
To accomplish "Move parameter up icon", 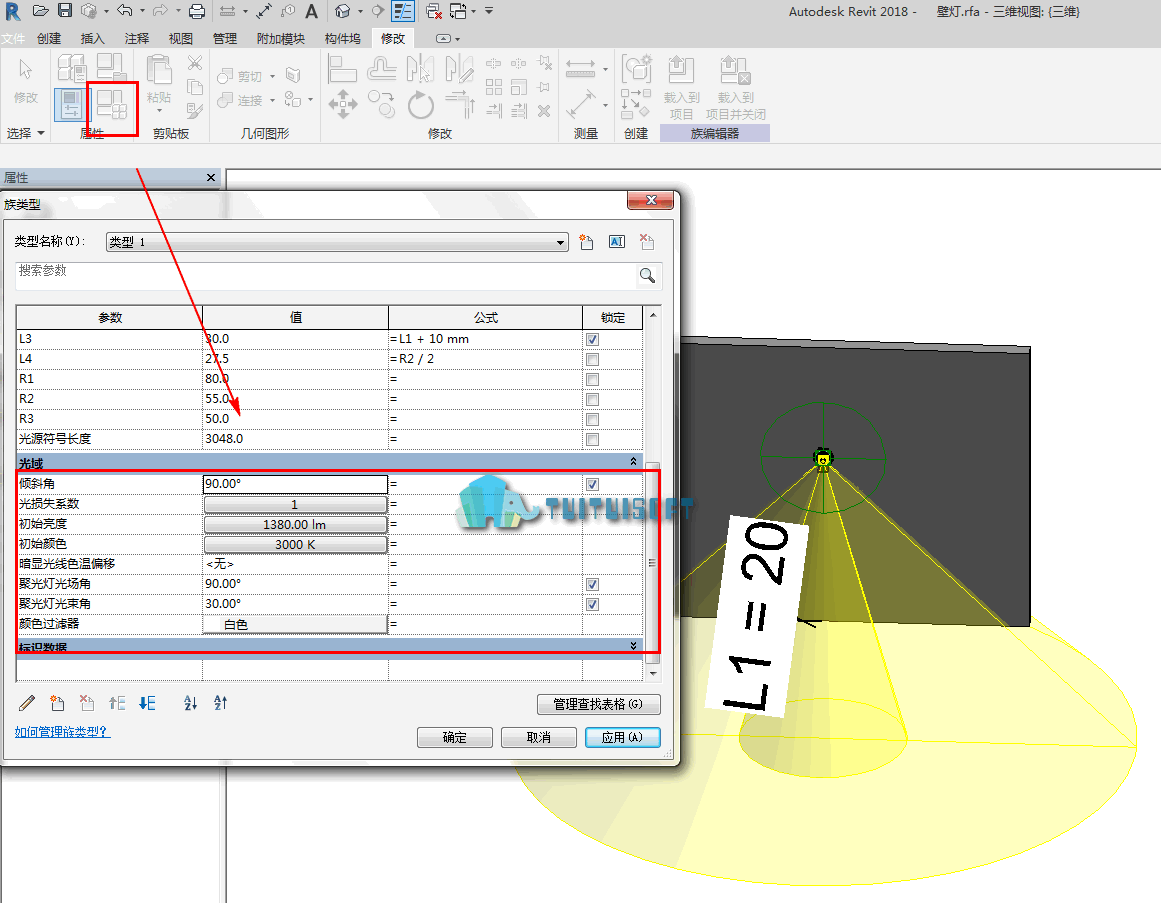I will 117,703.
